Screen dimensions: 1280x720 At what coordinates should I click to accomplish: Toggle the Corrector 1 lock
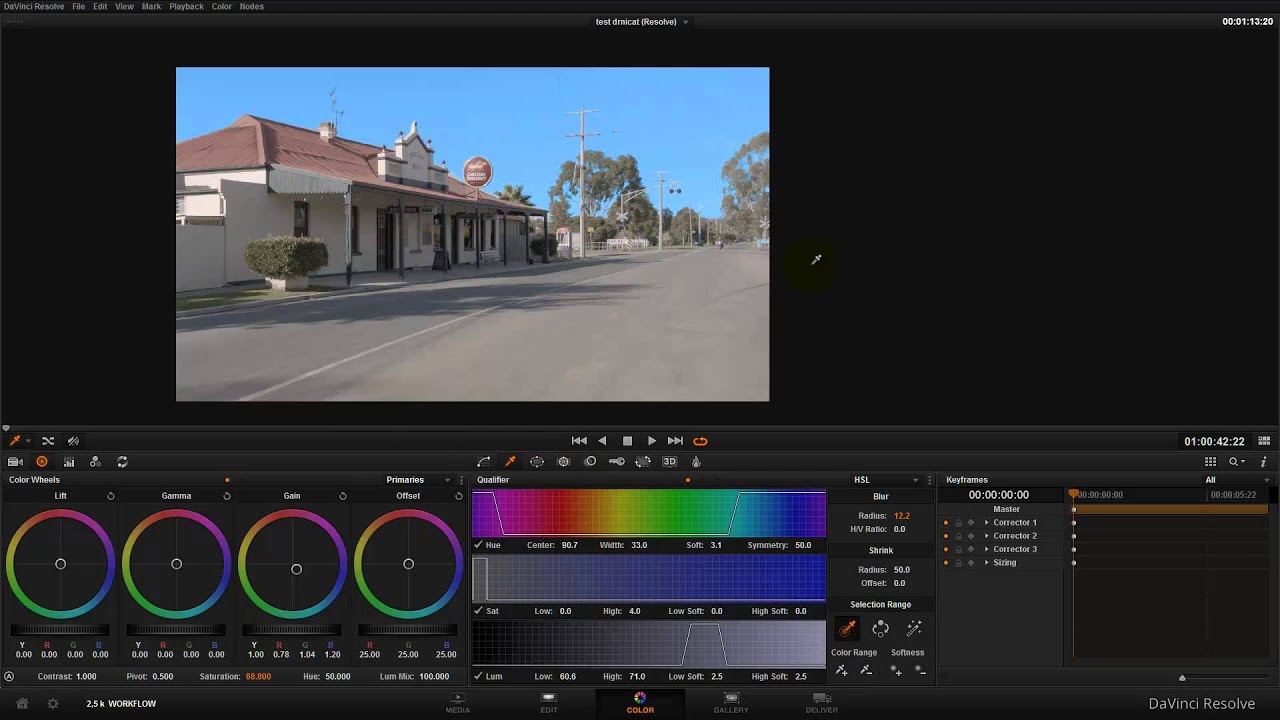(x=958, y=522)
